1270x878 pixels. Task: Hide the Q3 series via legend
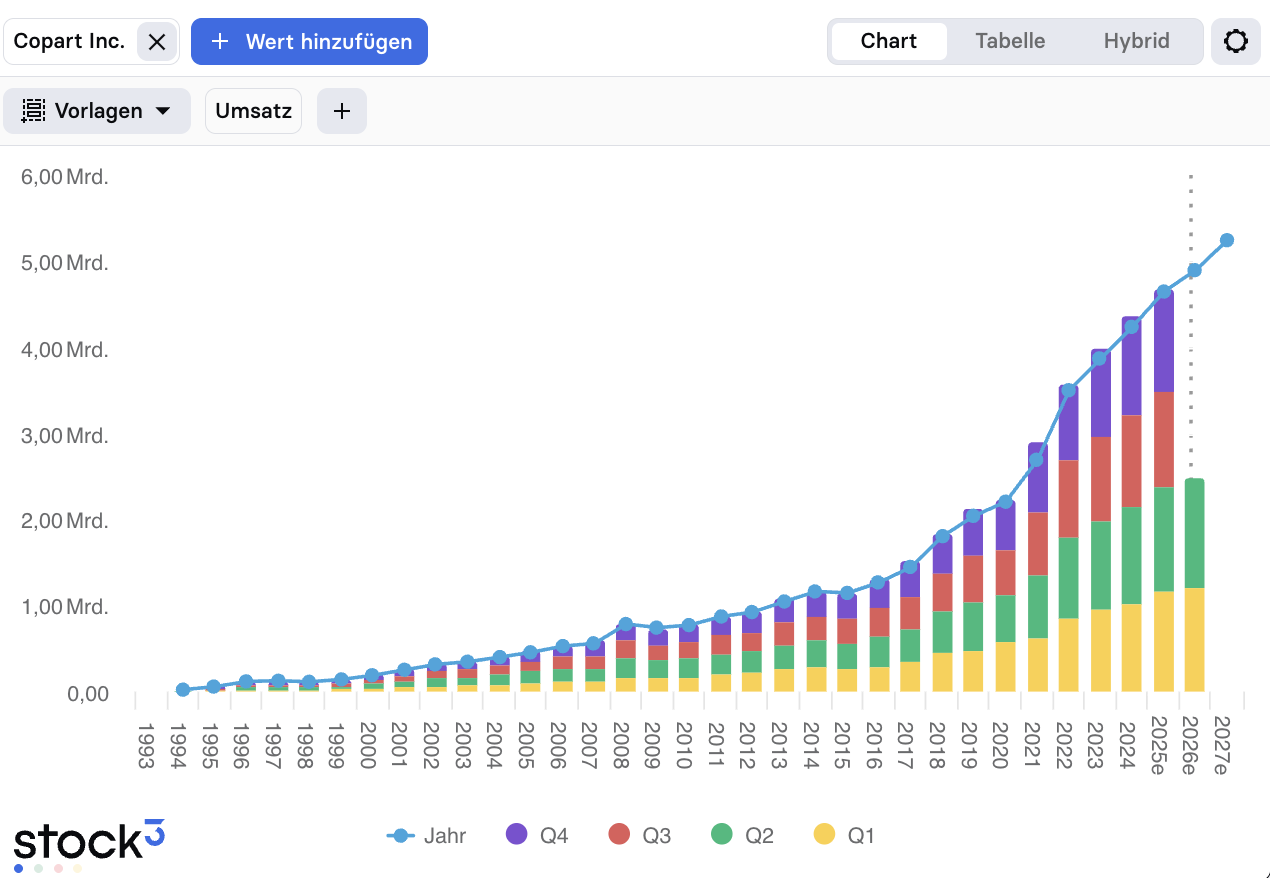click(x=640, y=835)
